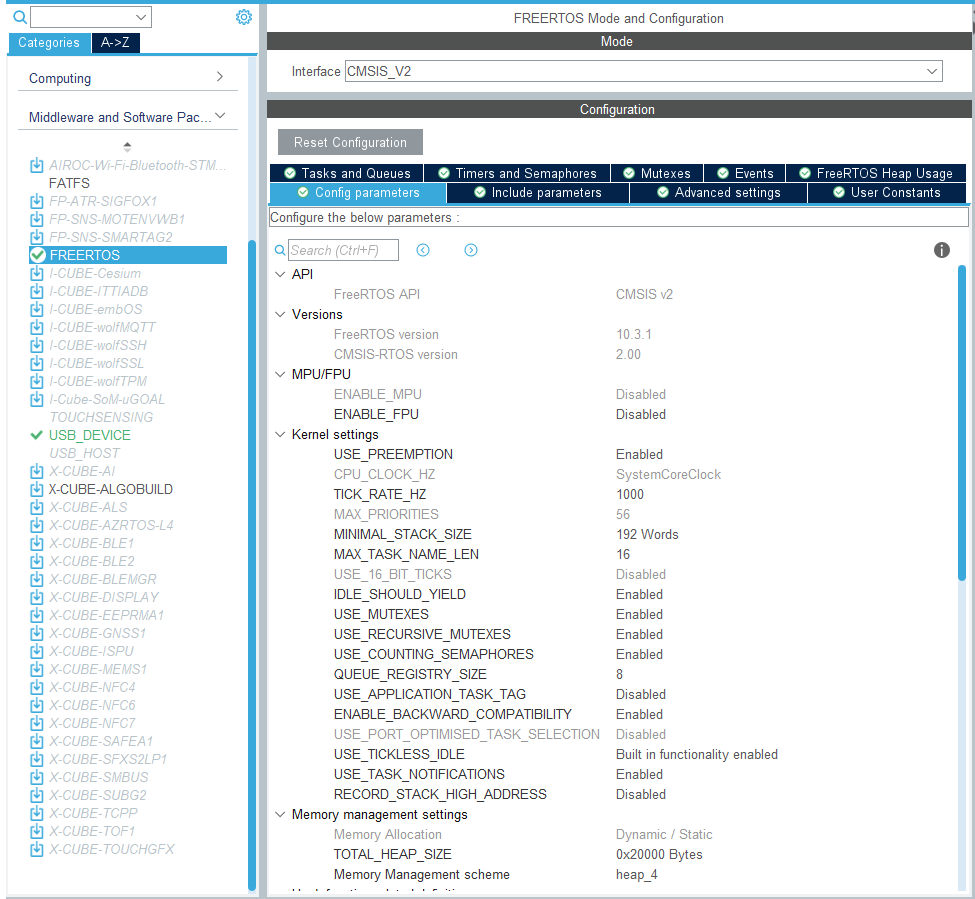Click the magnifier icon beside the category search box
This screenshot has height=899, width=975.
[20, 17]
